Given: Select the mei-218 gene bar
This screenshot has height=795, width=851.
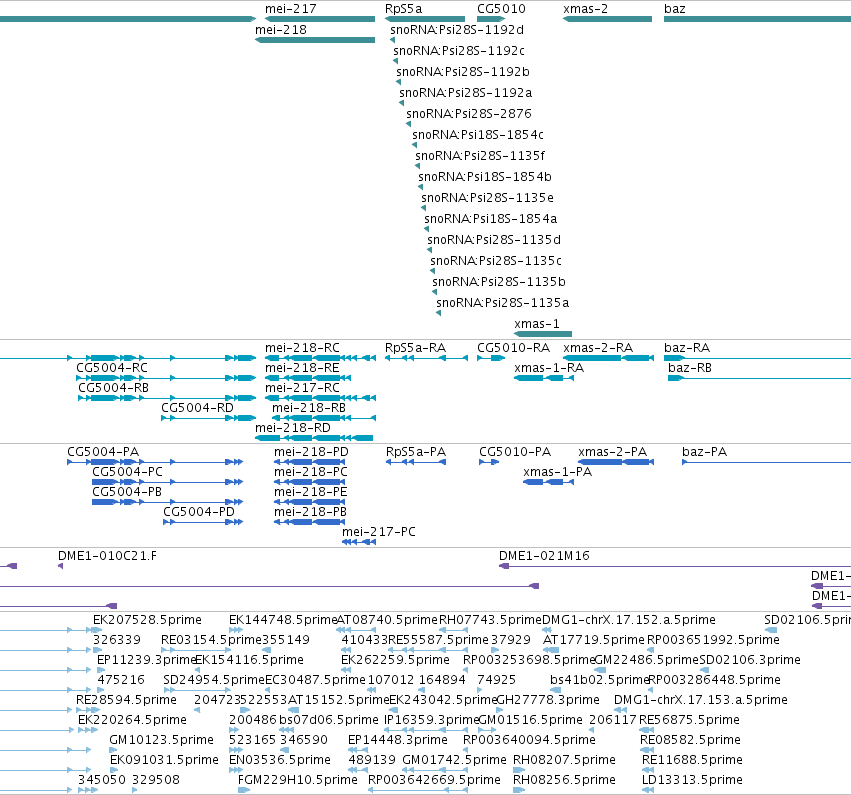Looking at the screenshot, I should coord(315,40).
